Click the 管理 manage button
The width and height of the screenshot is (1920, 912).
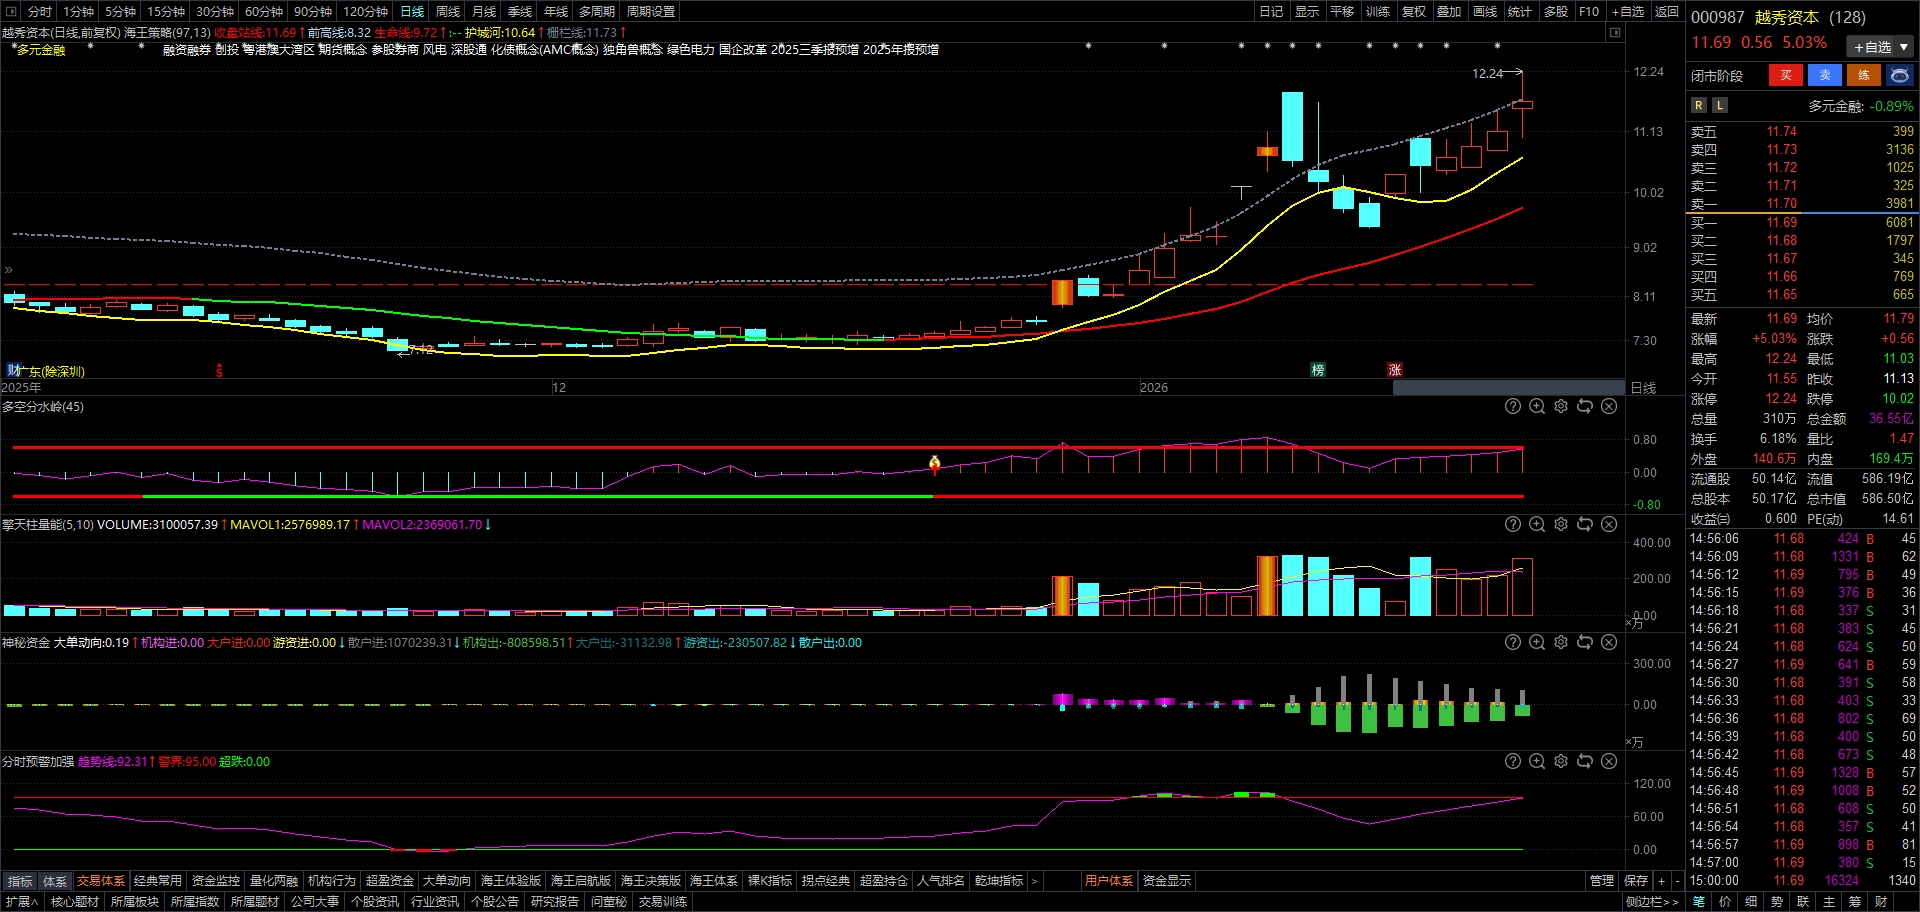click(x=1602, y=881)
